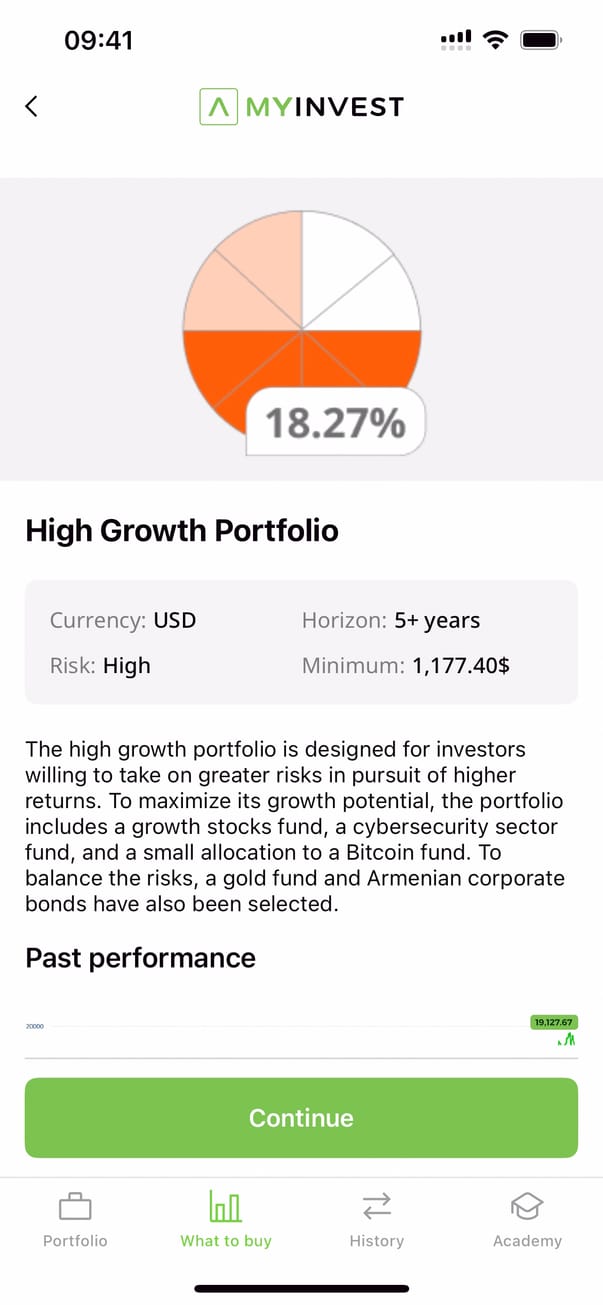Viewport: 603px width, 1305px height.
Task: Tap the MyInvest logo icon
Action: tap(218, 106)
